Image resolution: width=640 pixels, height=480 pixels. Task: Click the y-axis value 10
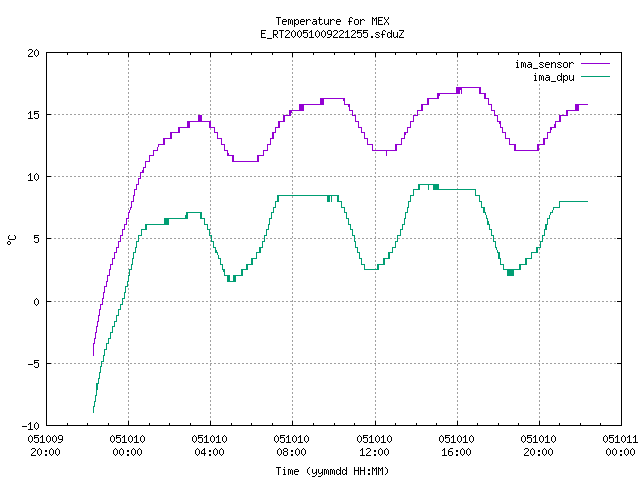33,177
